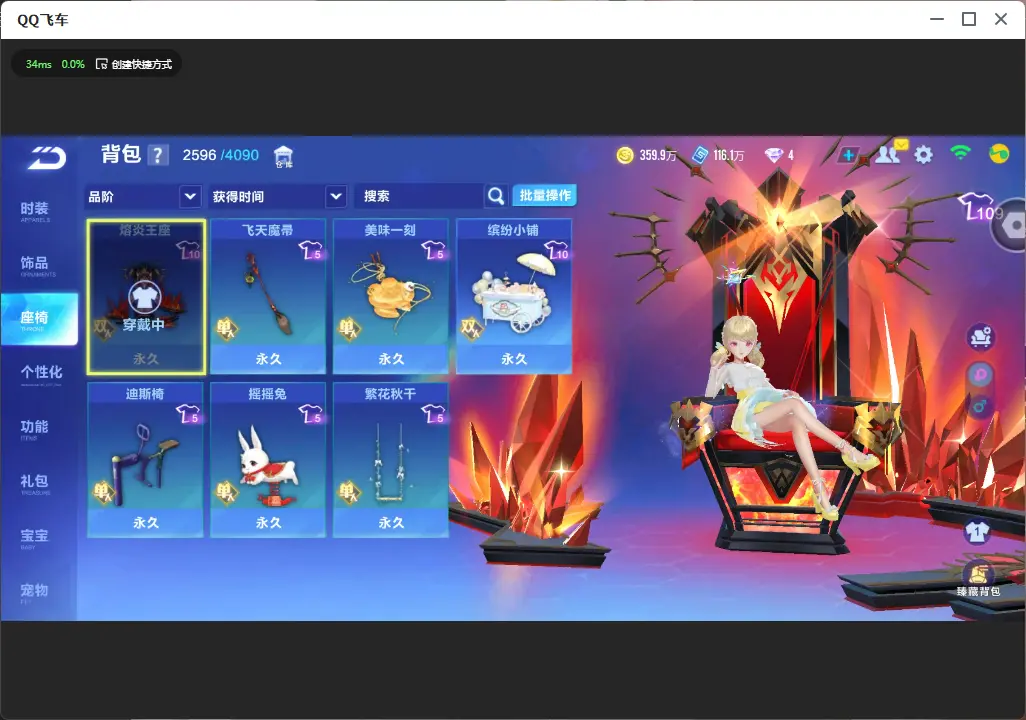
Task: Click the 批量操作 button
Action: [x=544, y=195]
